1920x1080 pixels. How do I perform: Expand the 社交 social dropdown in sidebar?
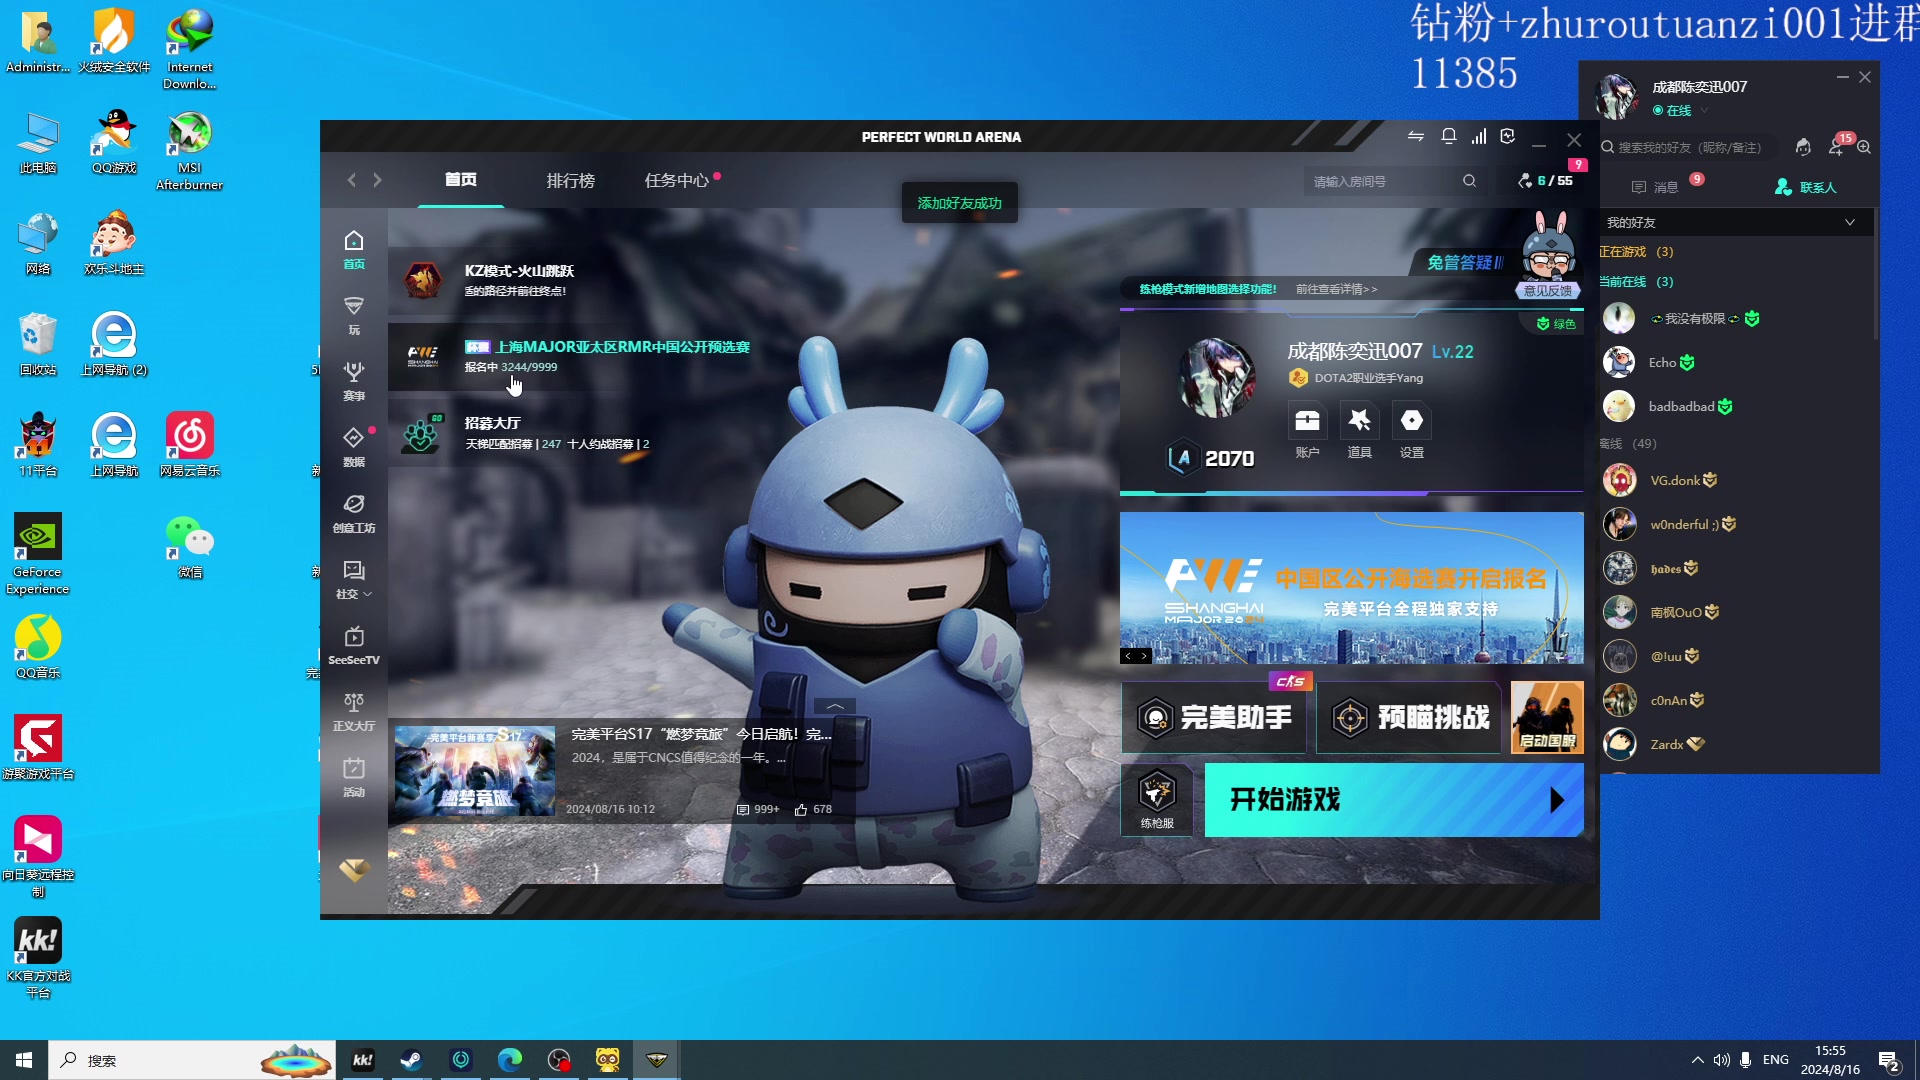354,580
